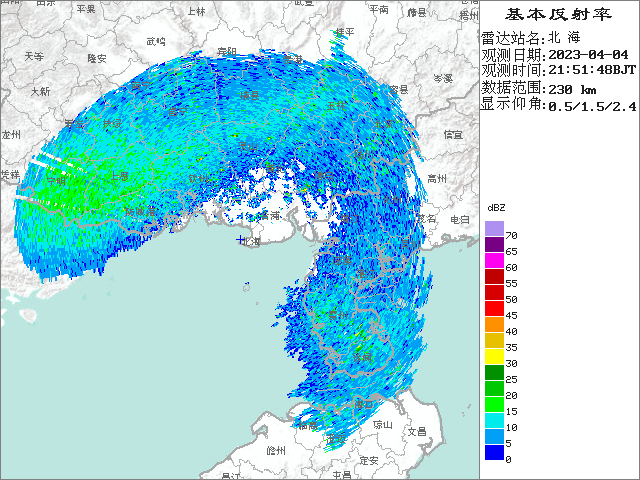Click the 高州 city label

(437, 178)
